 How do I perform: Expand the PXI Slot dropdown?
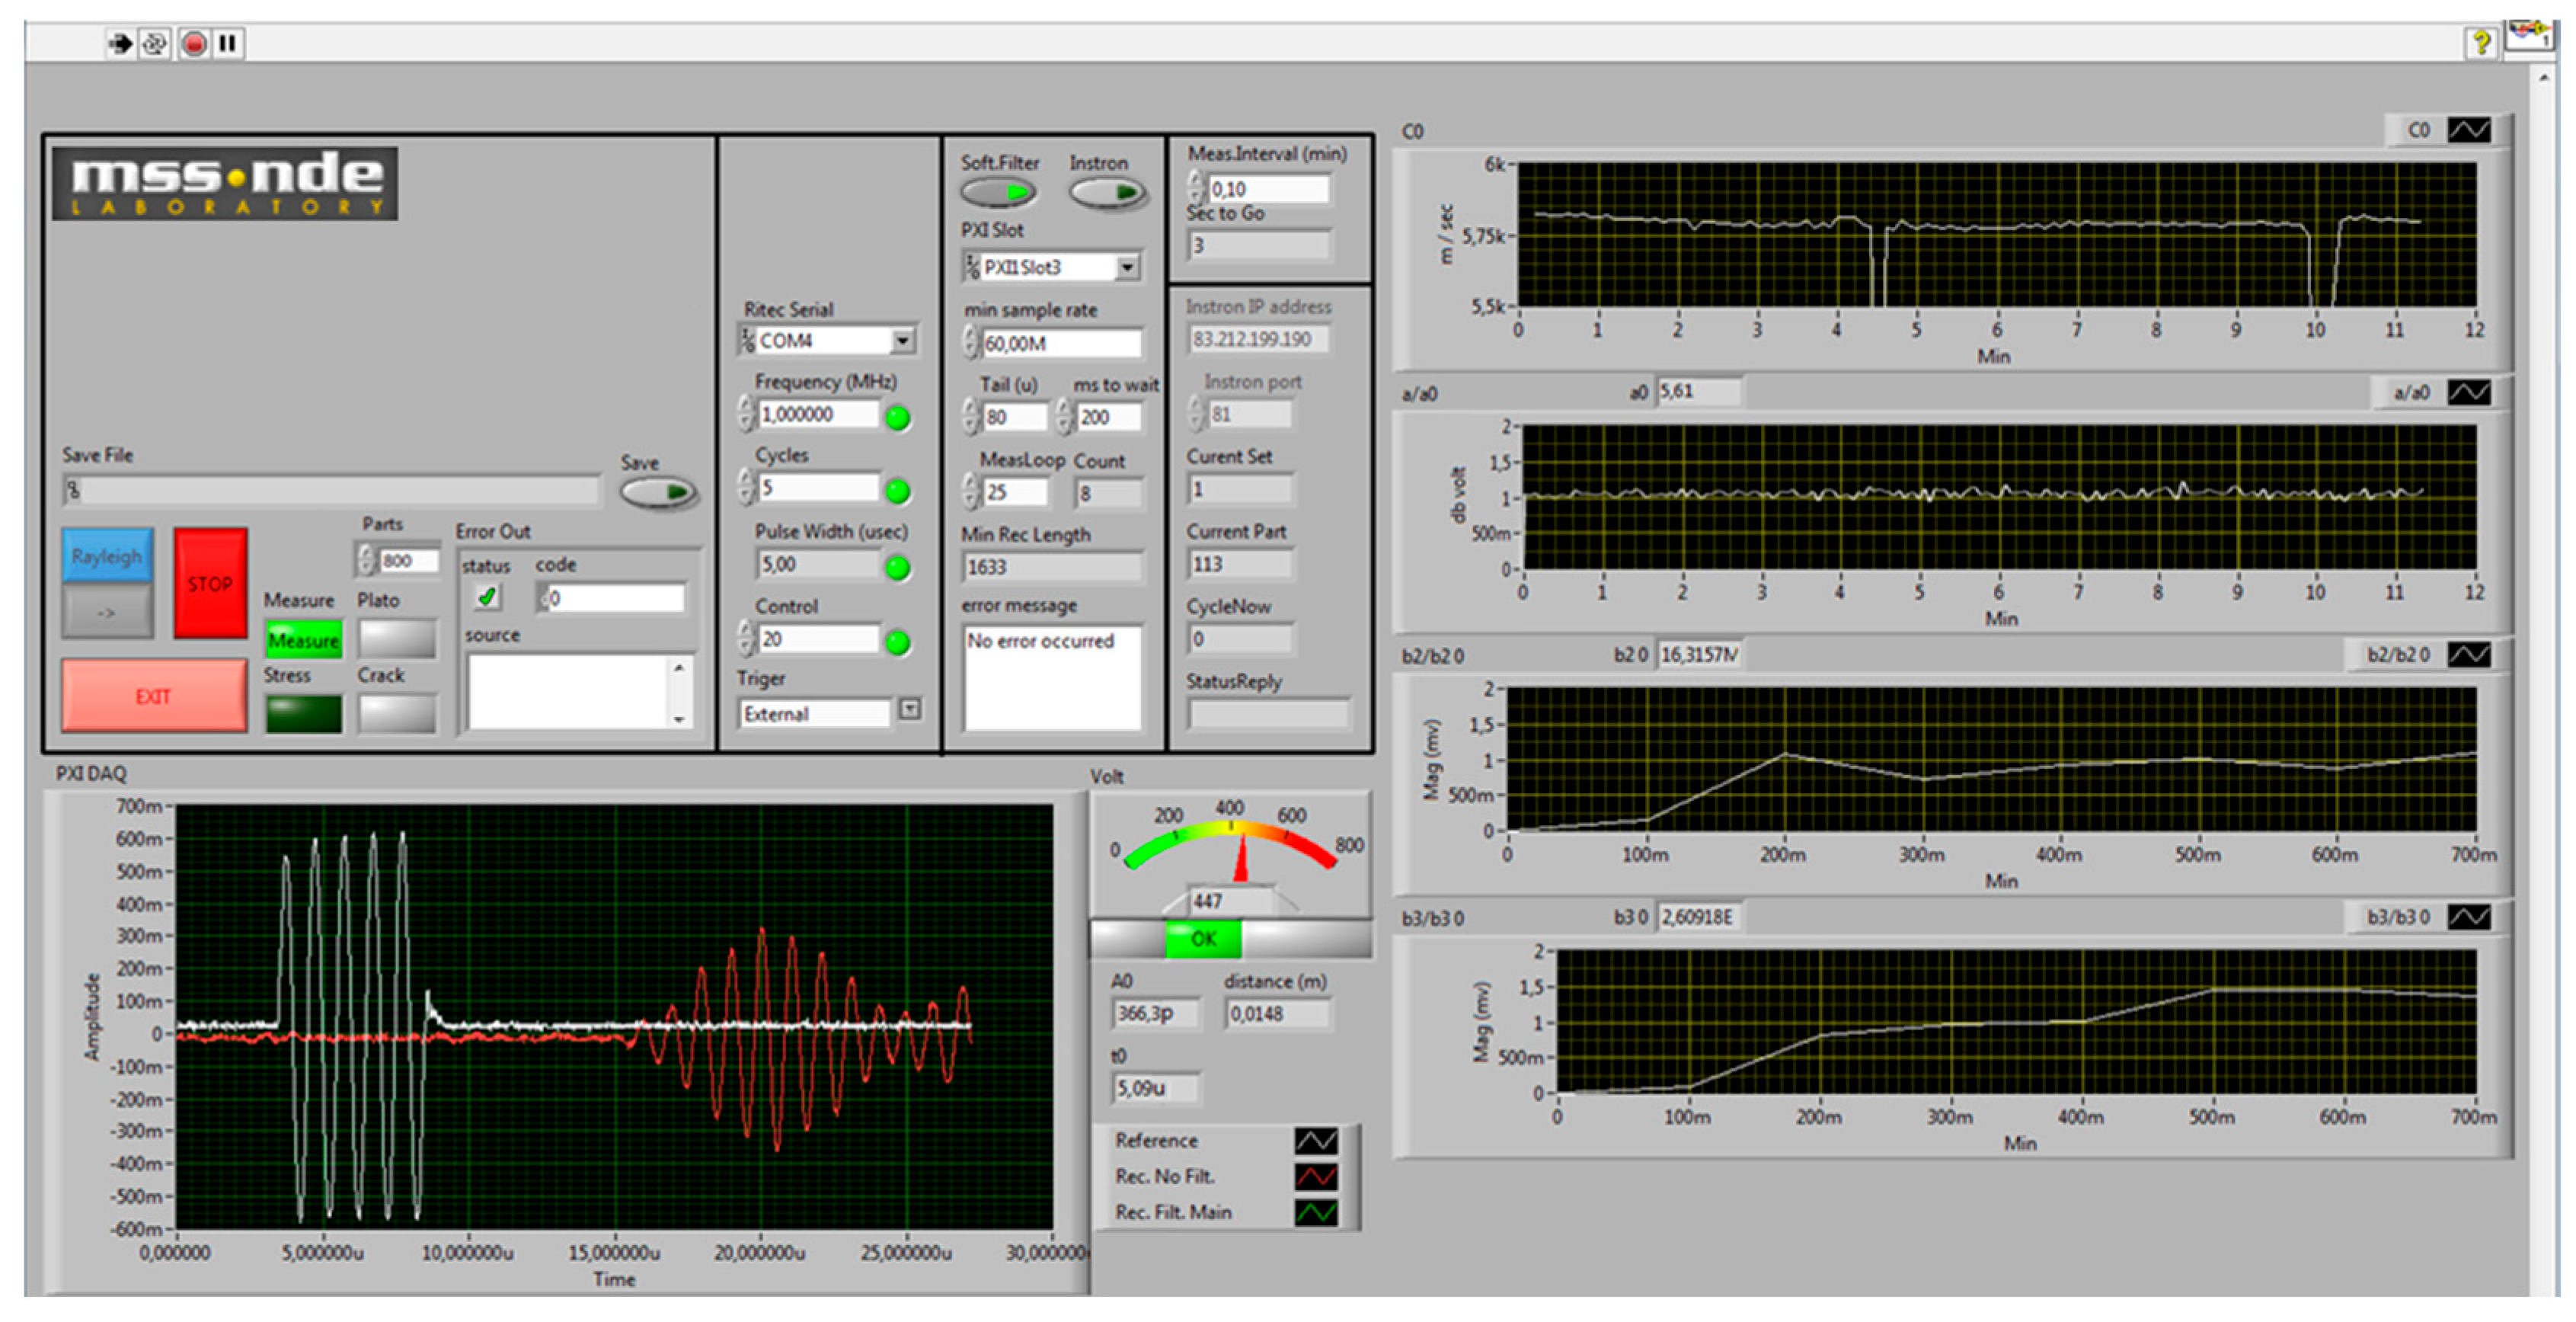1127,267
